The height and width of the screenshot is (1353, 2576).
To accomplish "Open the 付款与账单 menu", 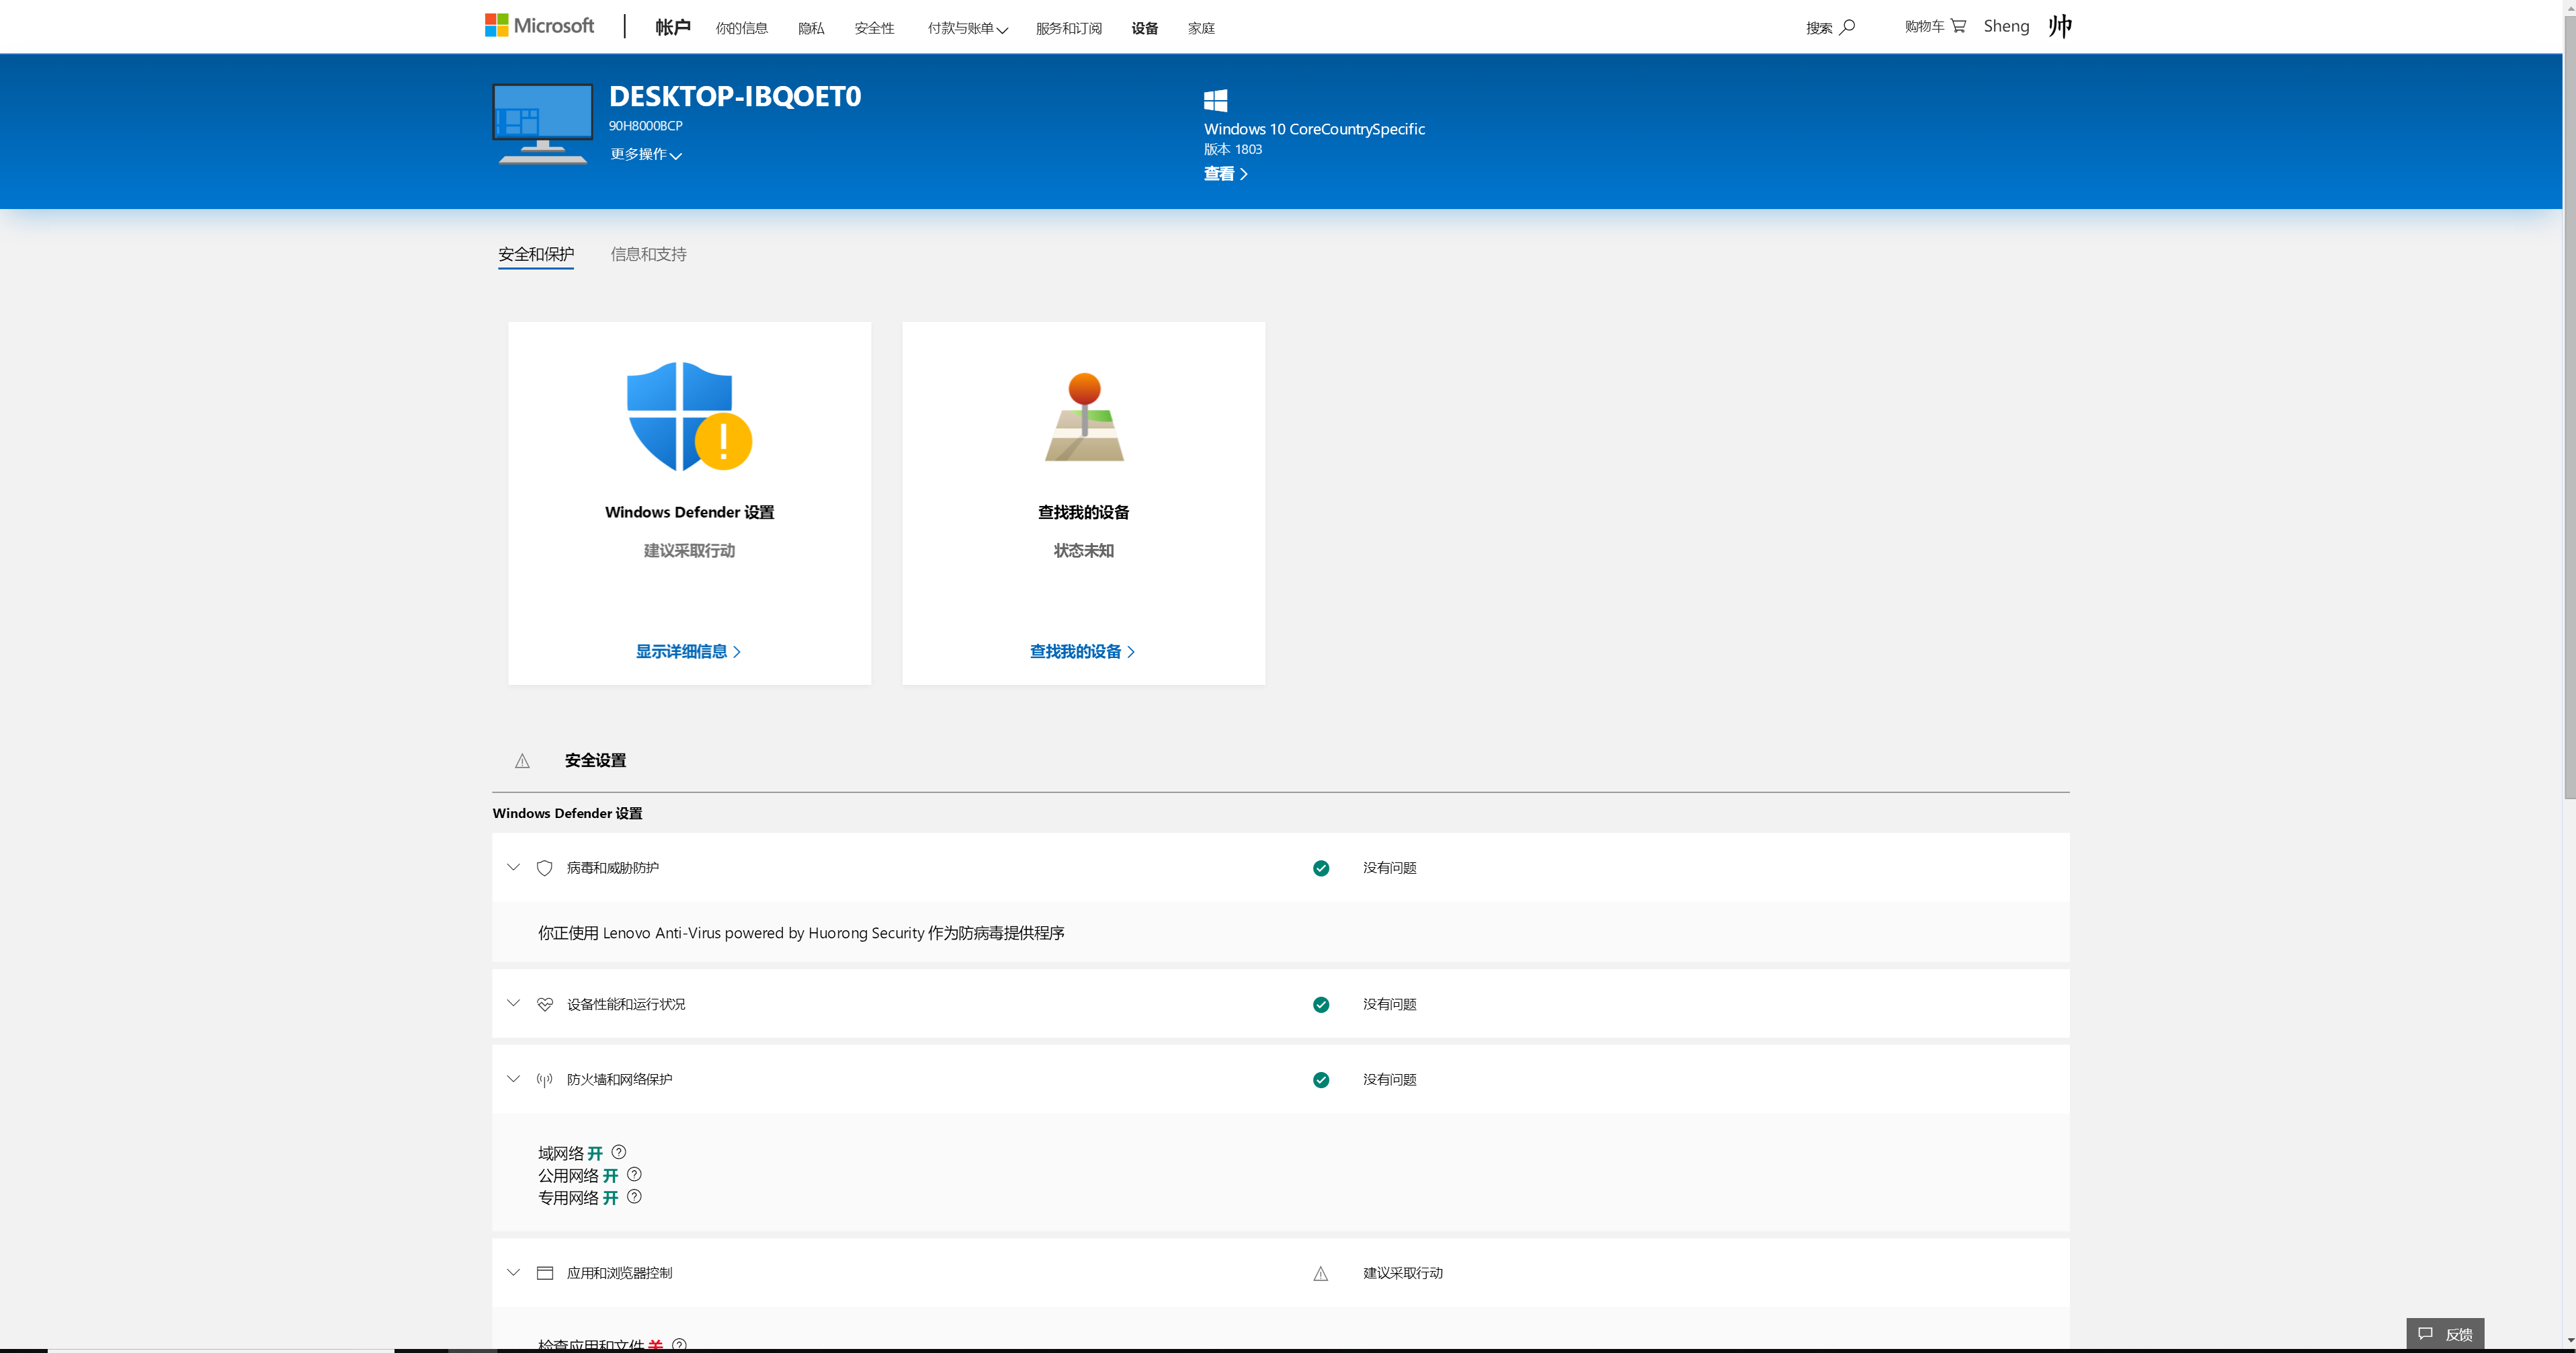I will tap(967, 28).
